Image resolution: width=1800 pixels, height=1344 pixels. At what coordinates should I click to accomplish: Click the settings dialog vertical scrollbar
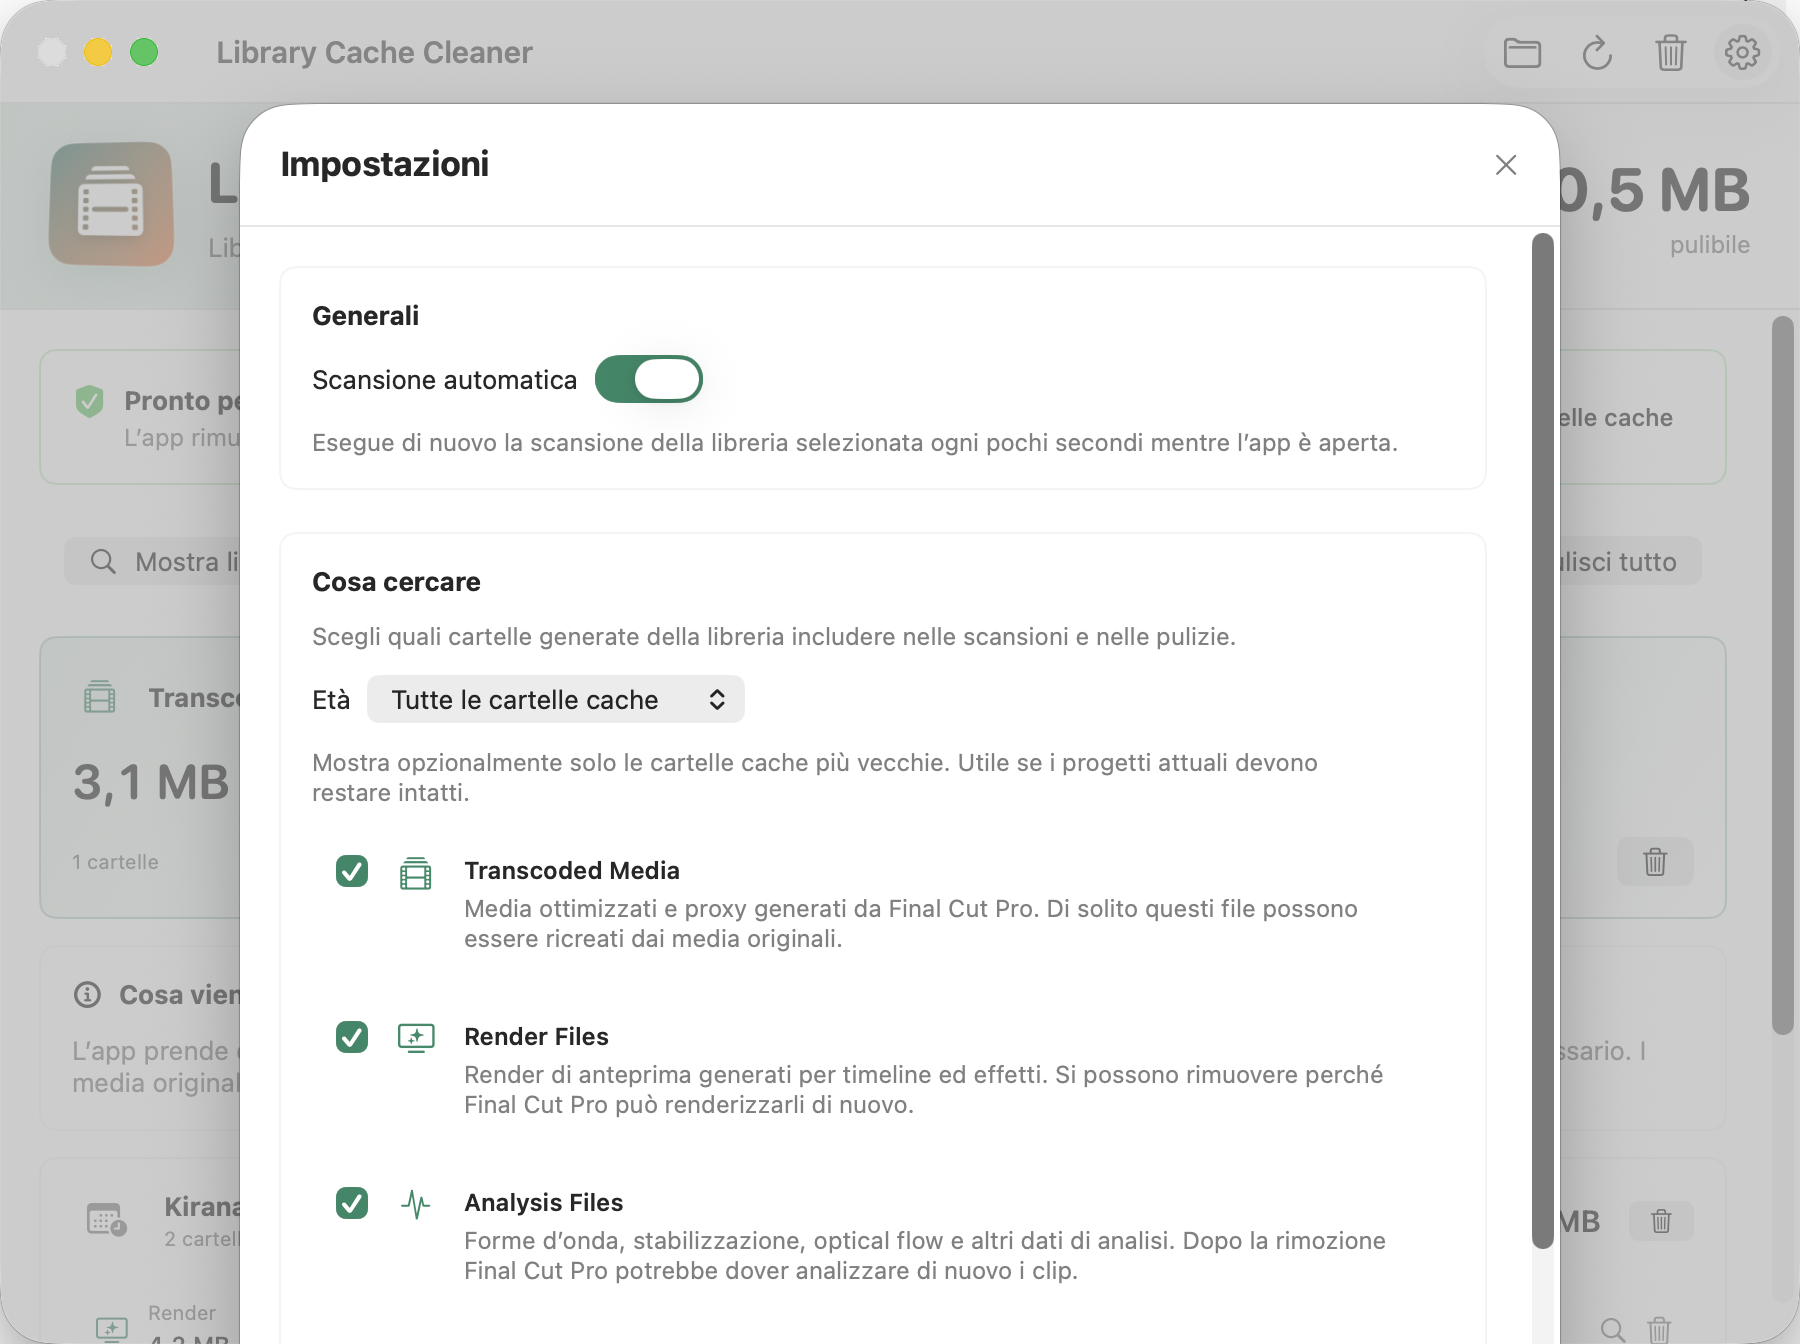(x=1543, y=740)
